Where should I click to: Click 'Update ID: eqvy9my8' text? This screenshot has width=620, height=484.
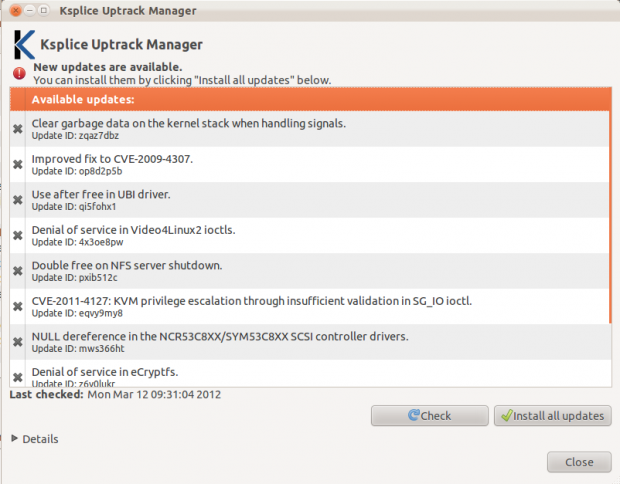pos(77,314)
